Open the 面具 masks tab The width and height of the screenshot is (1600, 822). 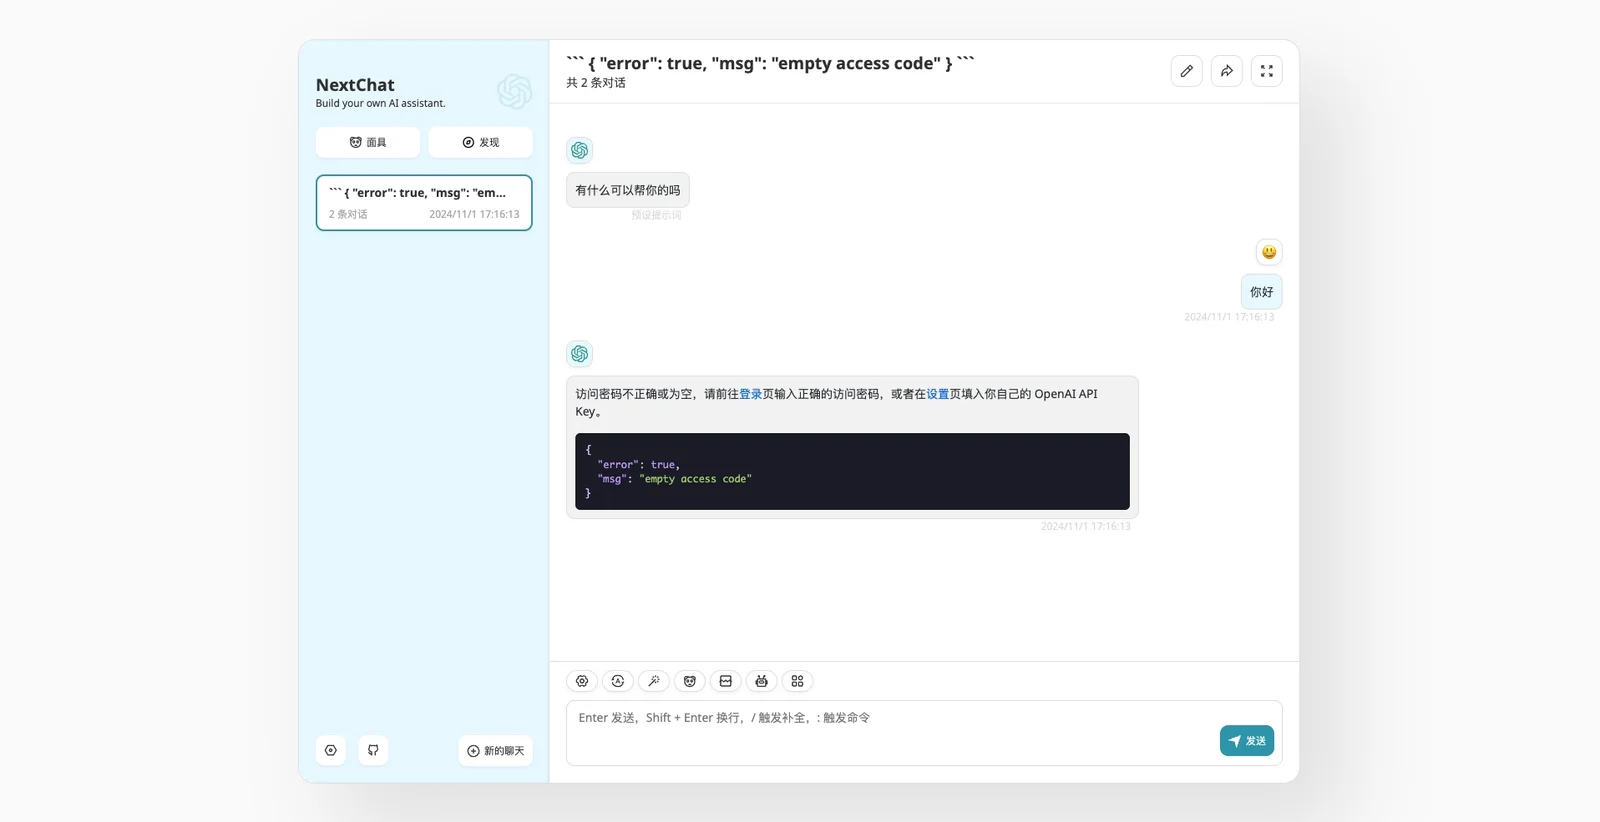click(x=368, y=142)
